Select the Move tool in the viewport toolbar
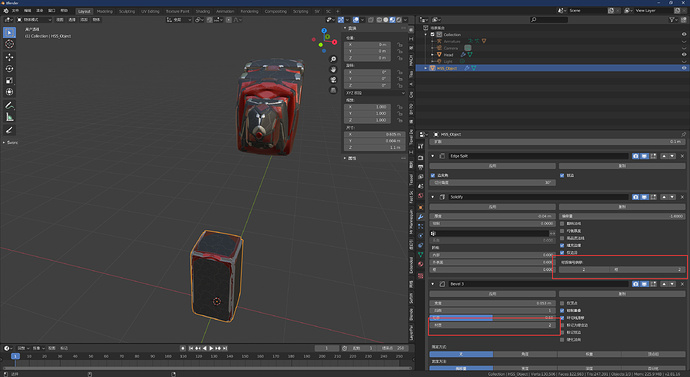Screen dimensions: 690x377 click(9, 57)
